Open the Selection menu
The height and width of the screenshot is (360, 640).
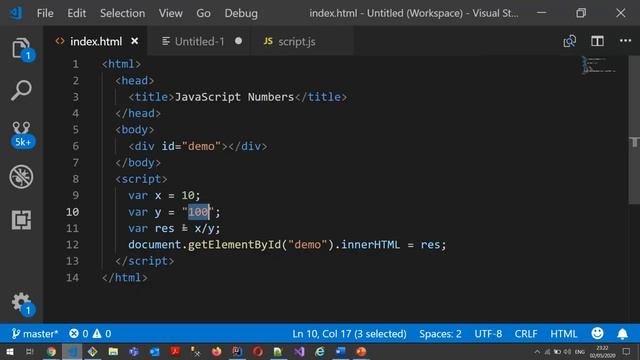coord(122,13)
